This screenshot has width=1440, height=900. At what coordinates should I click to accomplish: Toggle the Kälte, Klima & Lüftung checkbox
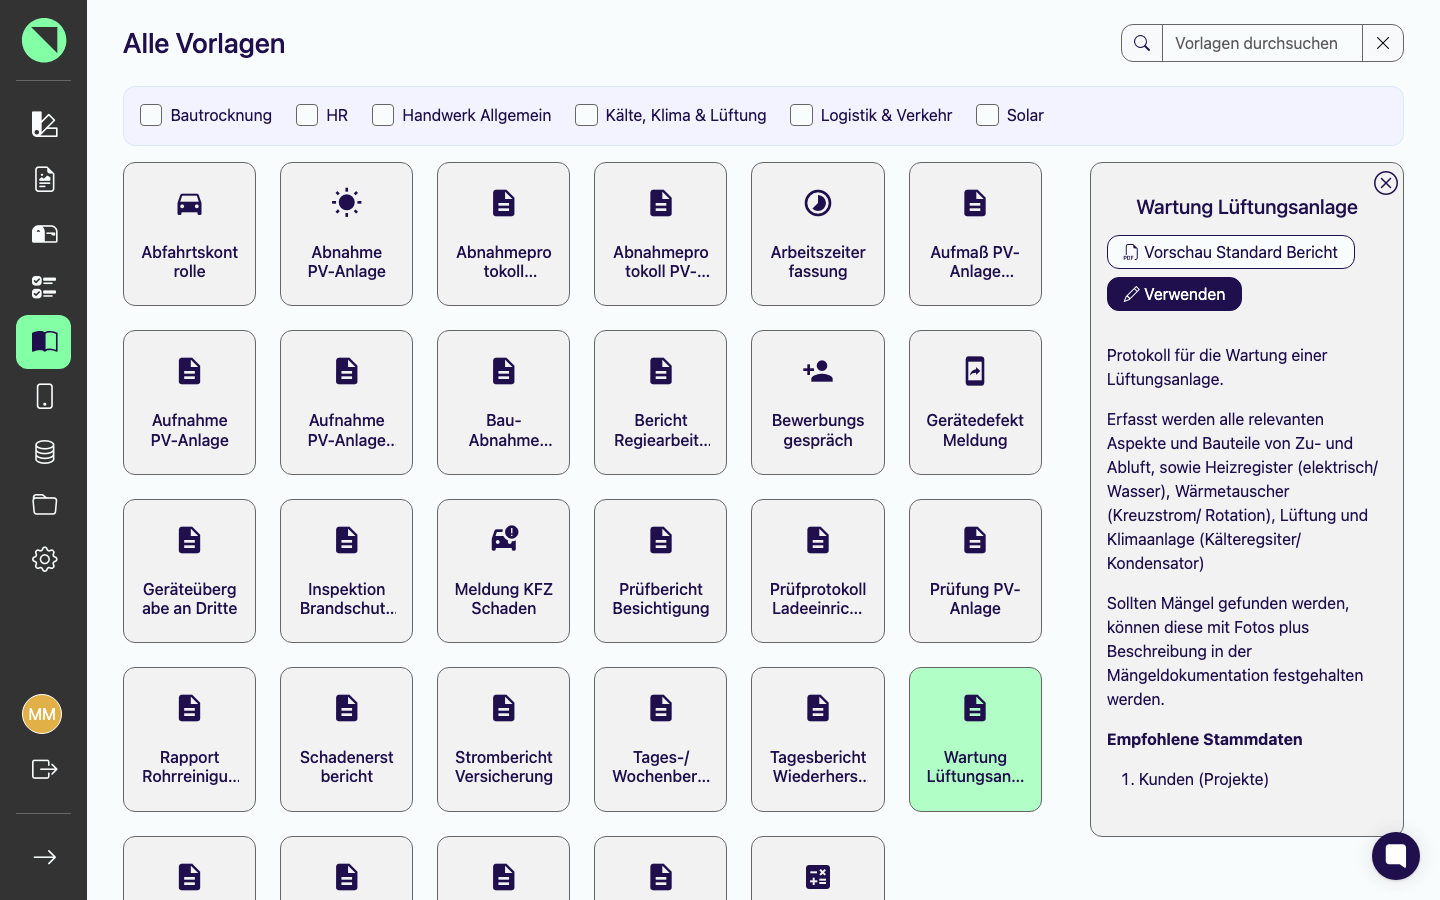586,115
